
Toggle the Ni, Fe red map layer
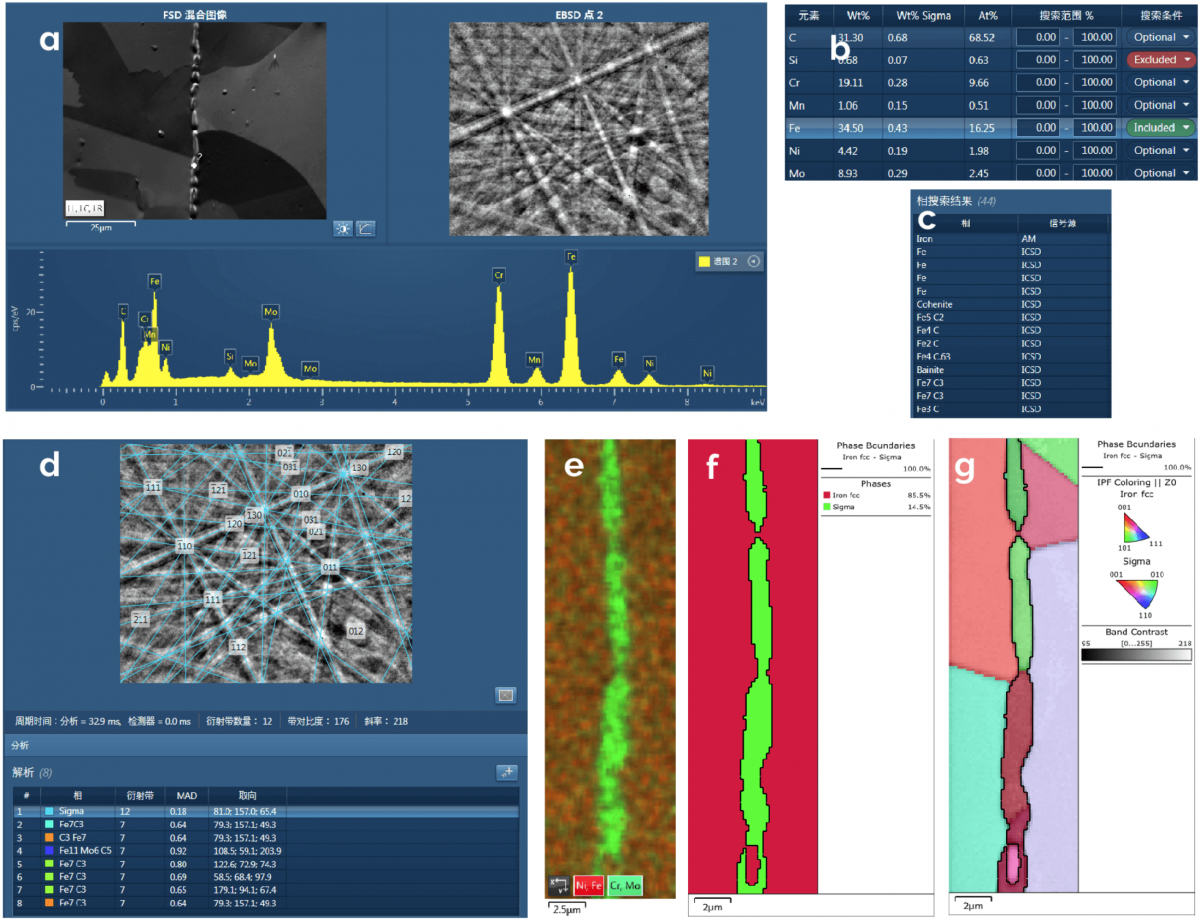(590, 885)
